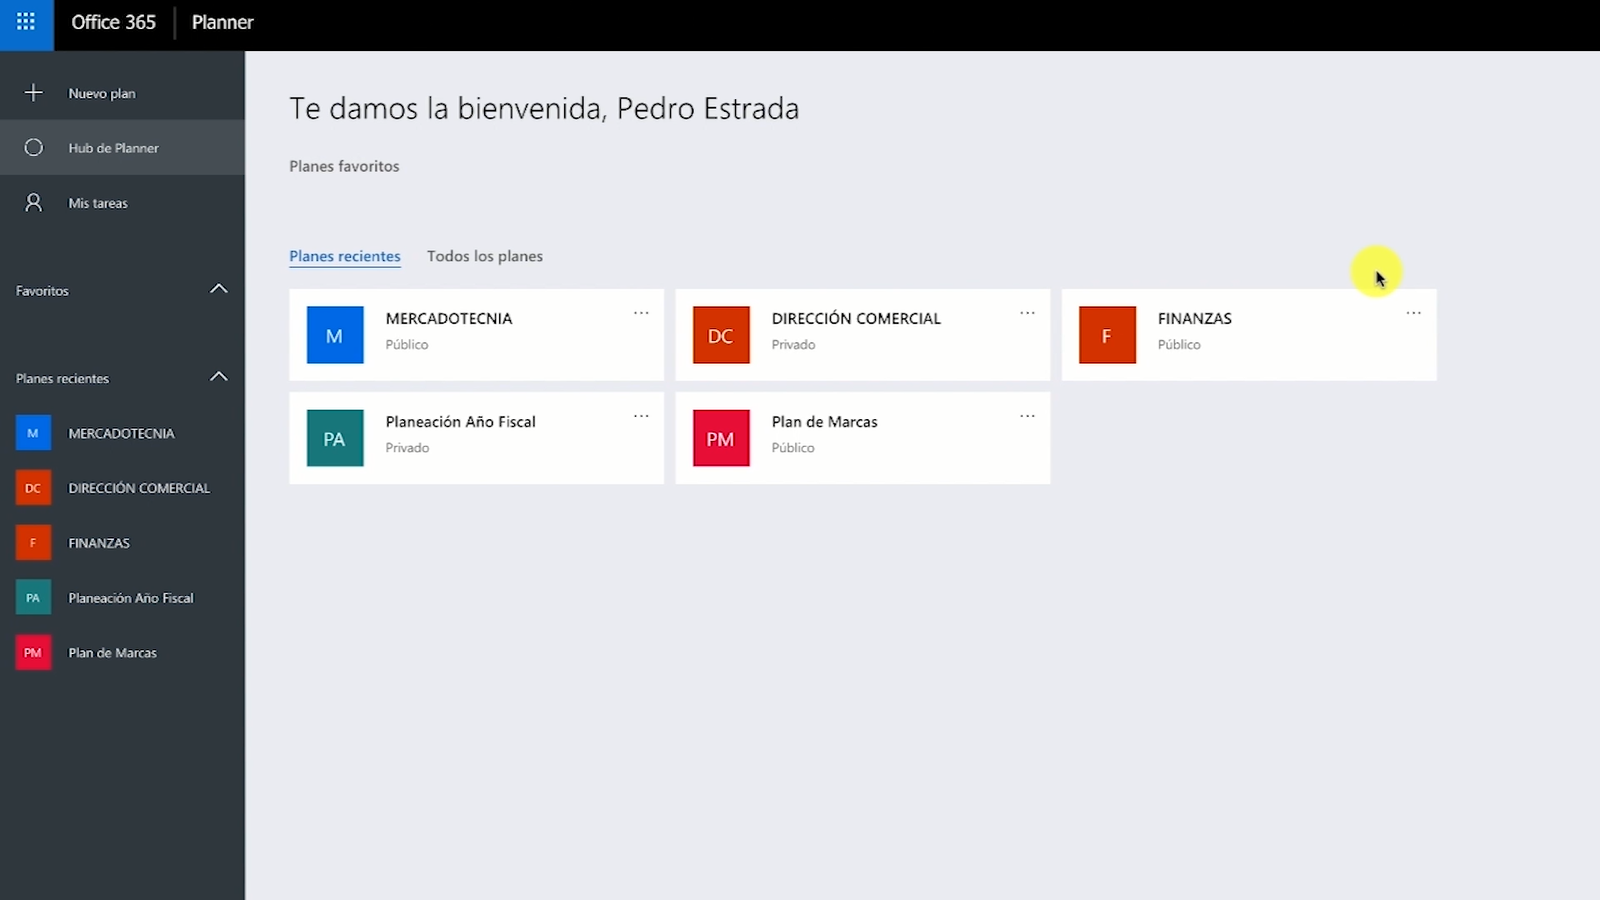This screenshot has height=900, width=1600.
Task: Open more options on MERCADOTECNIA card
Action: tap(641, 313)
